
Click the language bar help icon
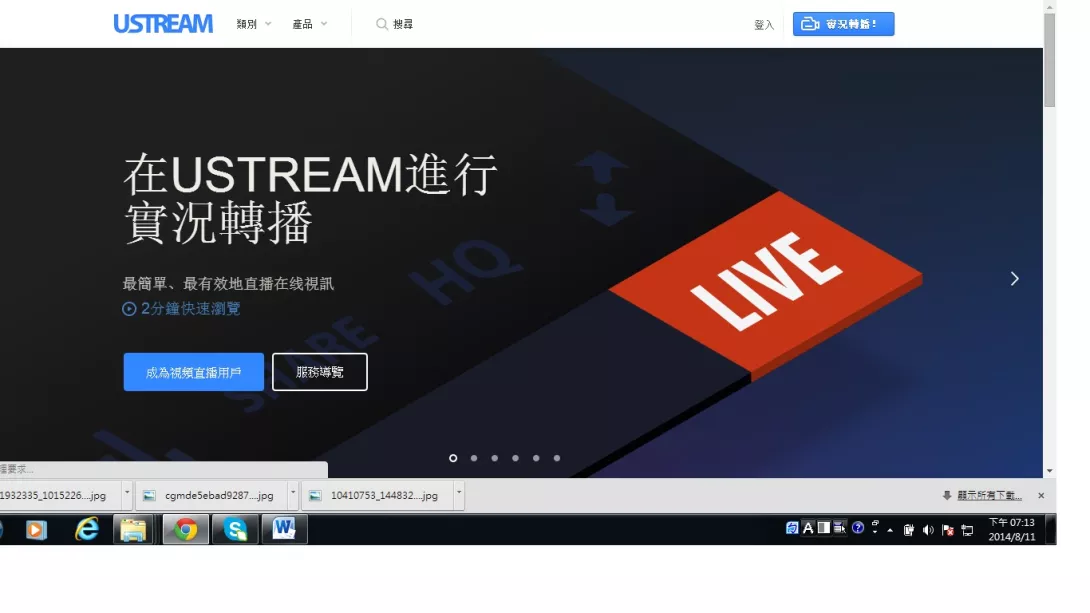[858, 528]
